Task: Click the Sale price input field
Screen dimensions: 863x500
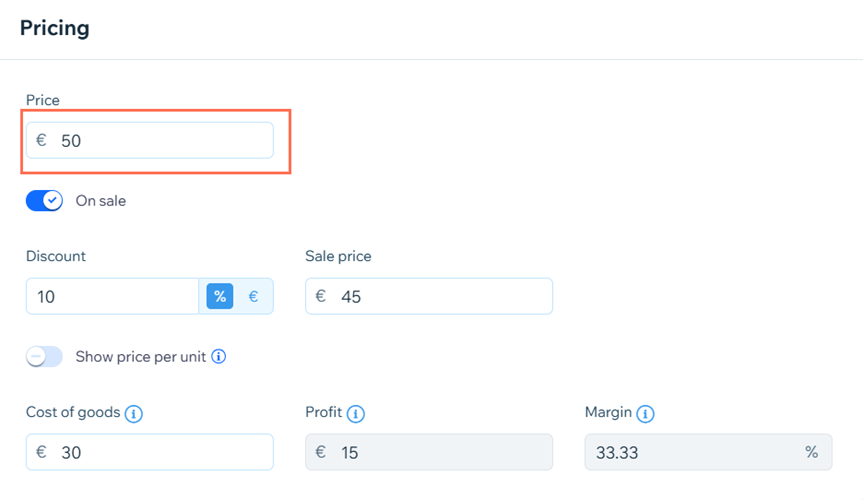Action: click(440, 296)
